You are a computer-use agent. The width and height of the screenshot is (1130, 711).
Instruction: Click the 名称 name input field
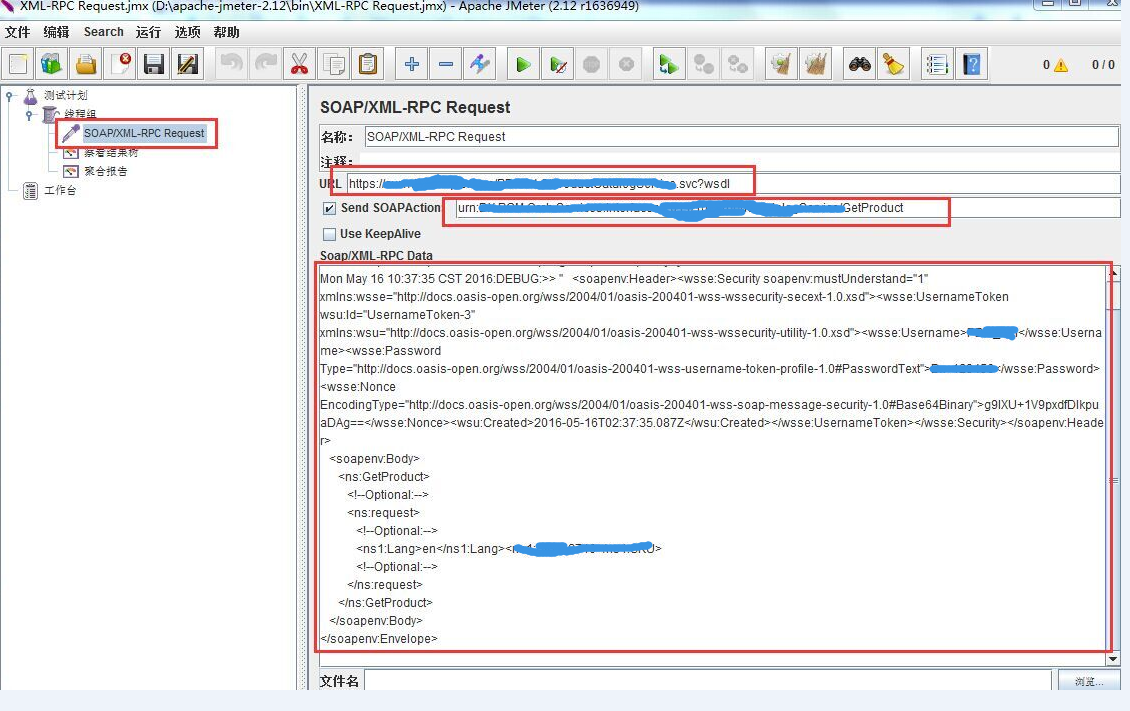742,137
